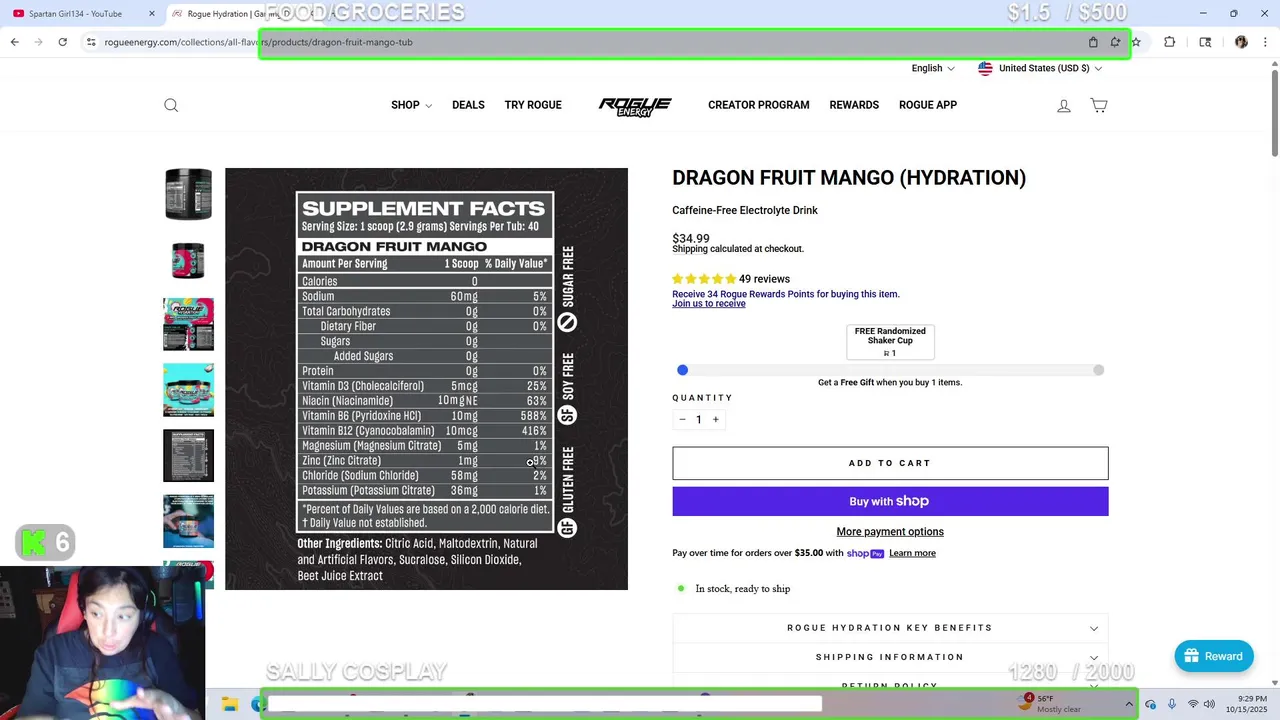Close the Spartan Girl134 YouTube tab
The height and width of the screenshot is (720, 1280).
(152, 13)
